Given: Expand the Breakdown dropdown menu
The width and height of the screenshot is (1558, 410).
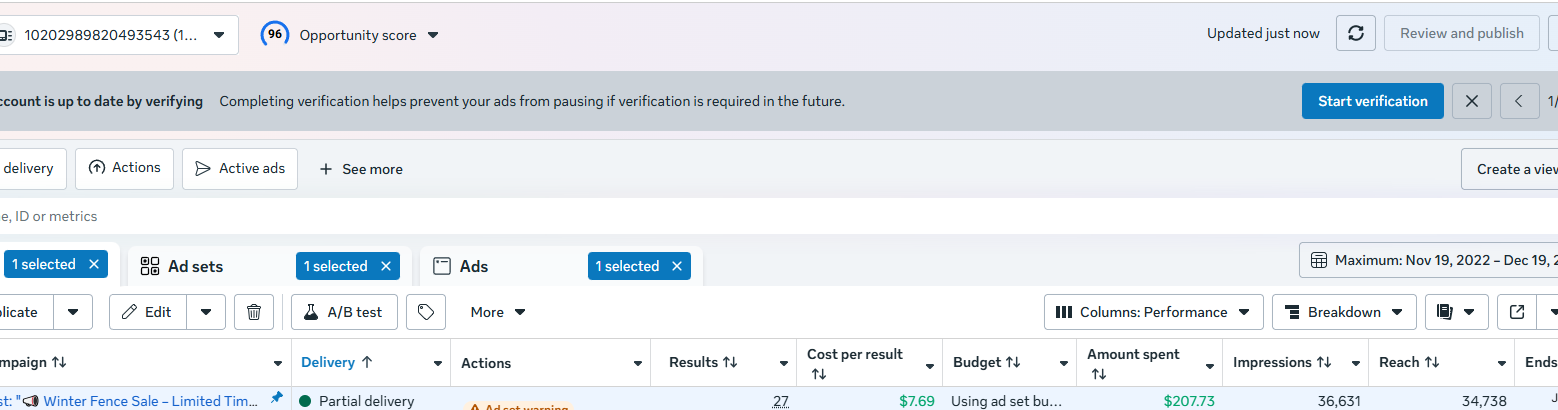Looking at the screenshot, I should pyautogui.click(x=1344, y=312).
